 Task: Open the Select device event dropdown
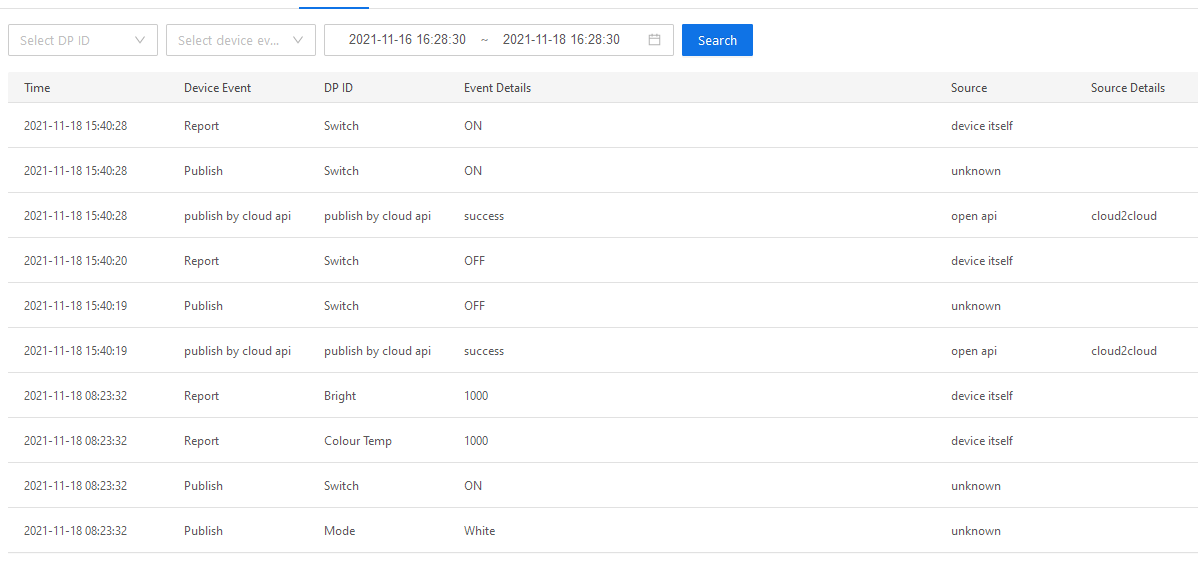(241, 40)
